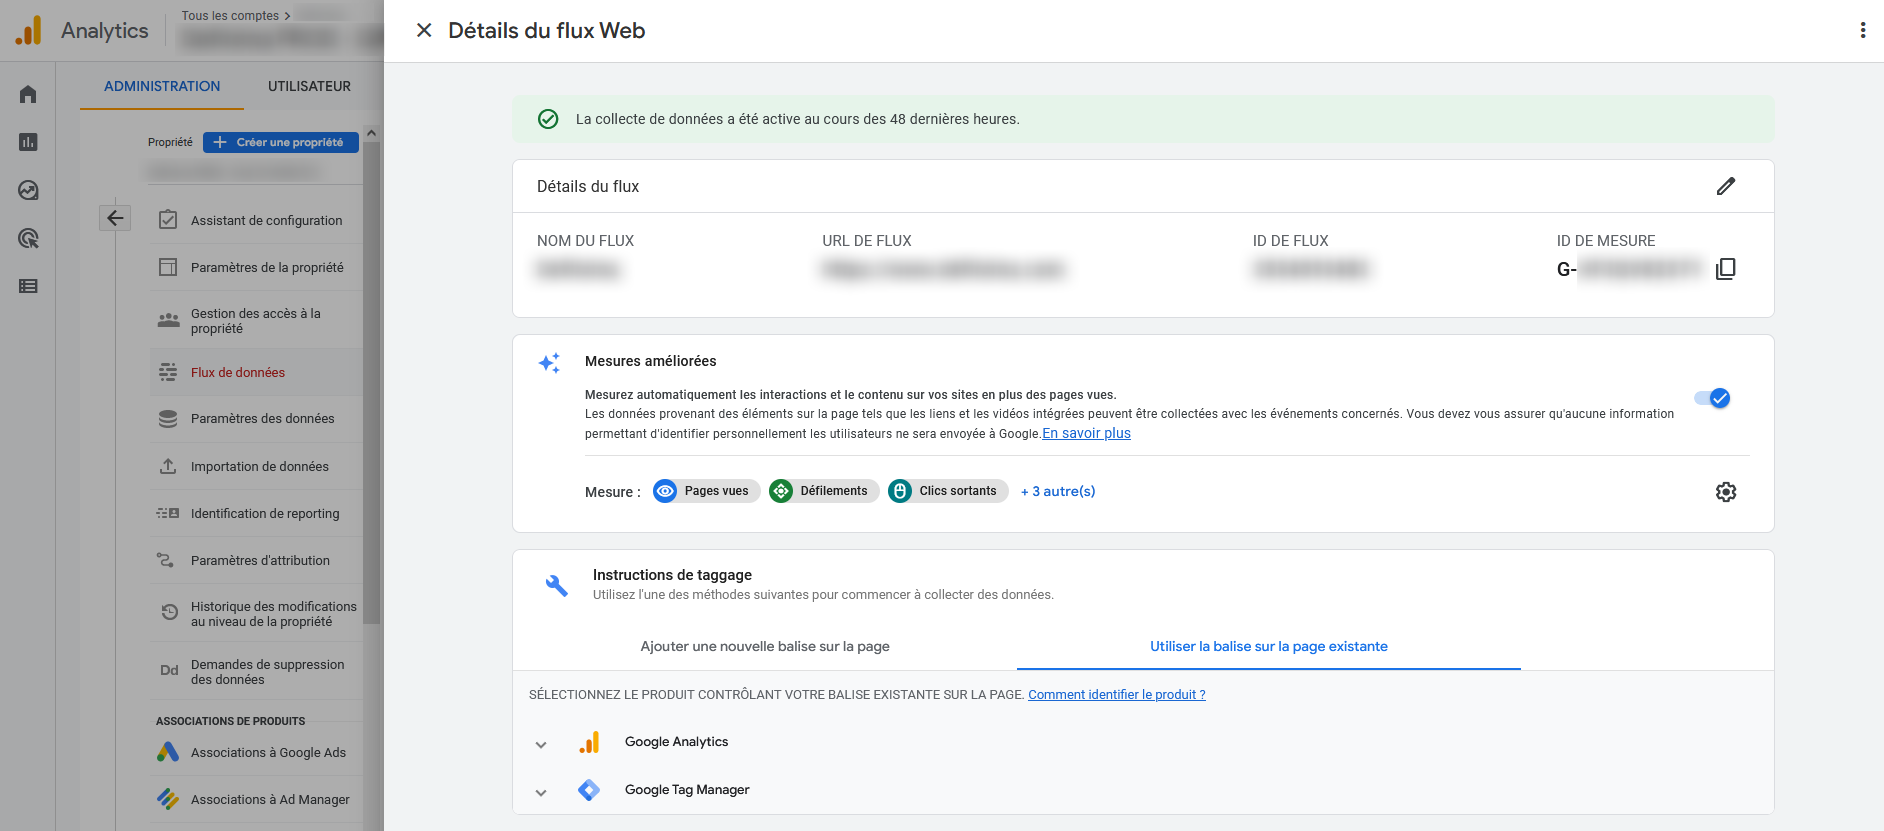Click the Défilements measurement chip

coord(824,491)
